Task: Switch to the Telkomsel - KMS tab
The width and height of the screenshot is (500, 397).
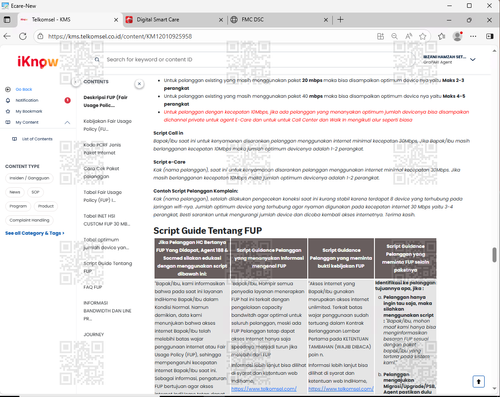Action: tap(69, 20)
